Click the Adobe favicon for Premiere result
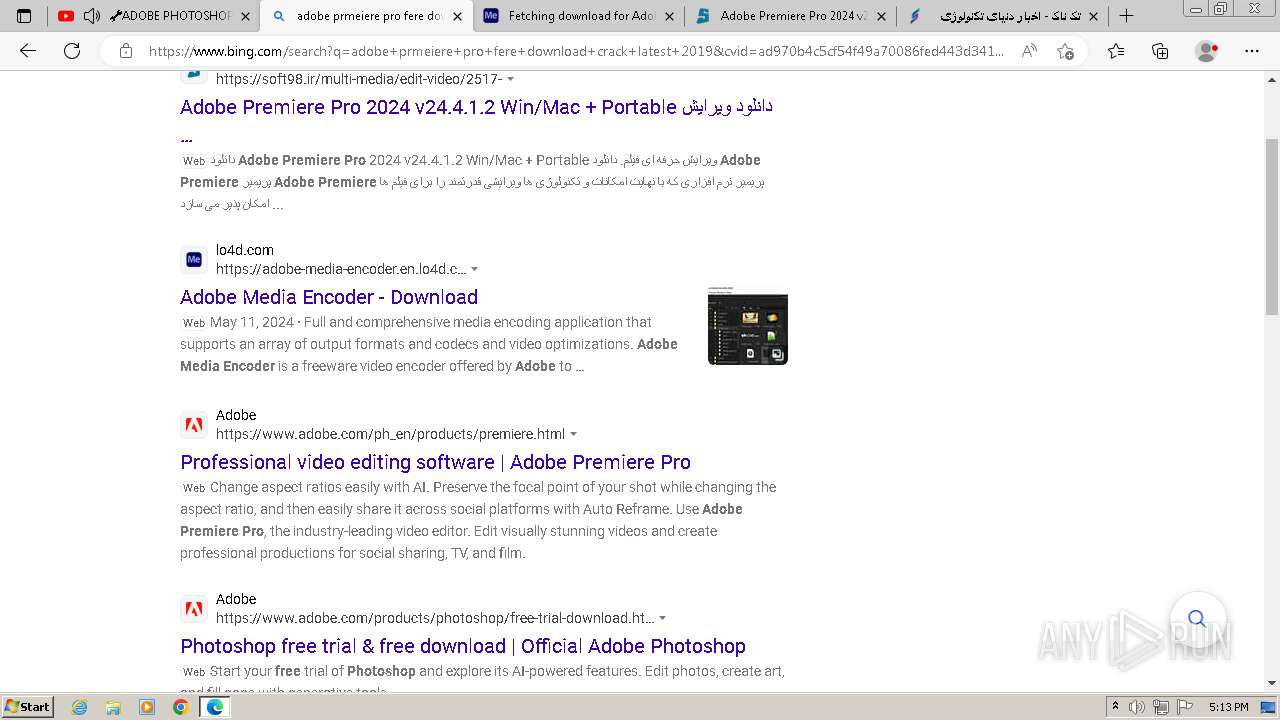The image size is (1280, 720). (194, 425)
